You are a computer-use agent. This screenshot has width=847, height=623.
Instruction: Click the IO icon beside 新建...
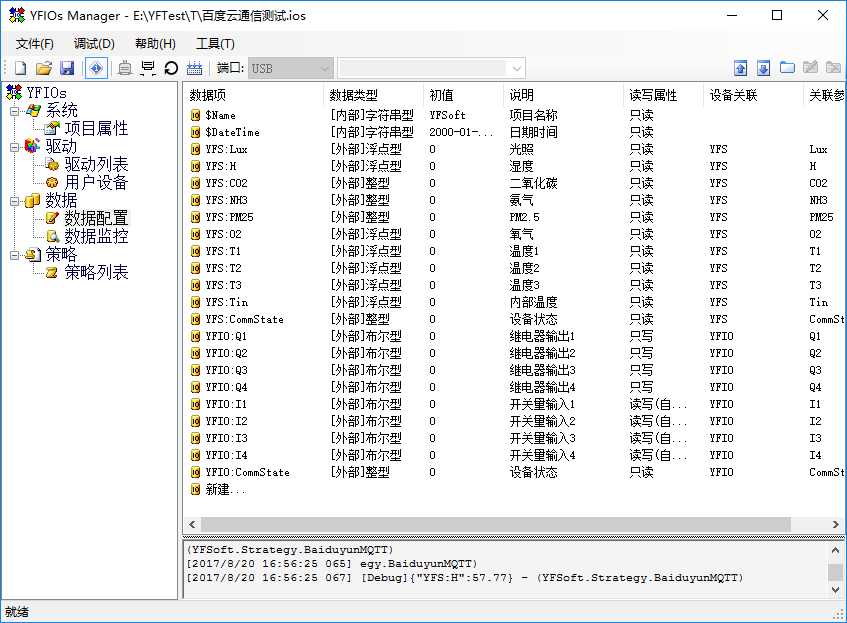coord(196,490)
